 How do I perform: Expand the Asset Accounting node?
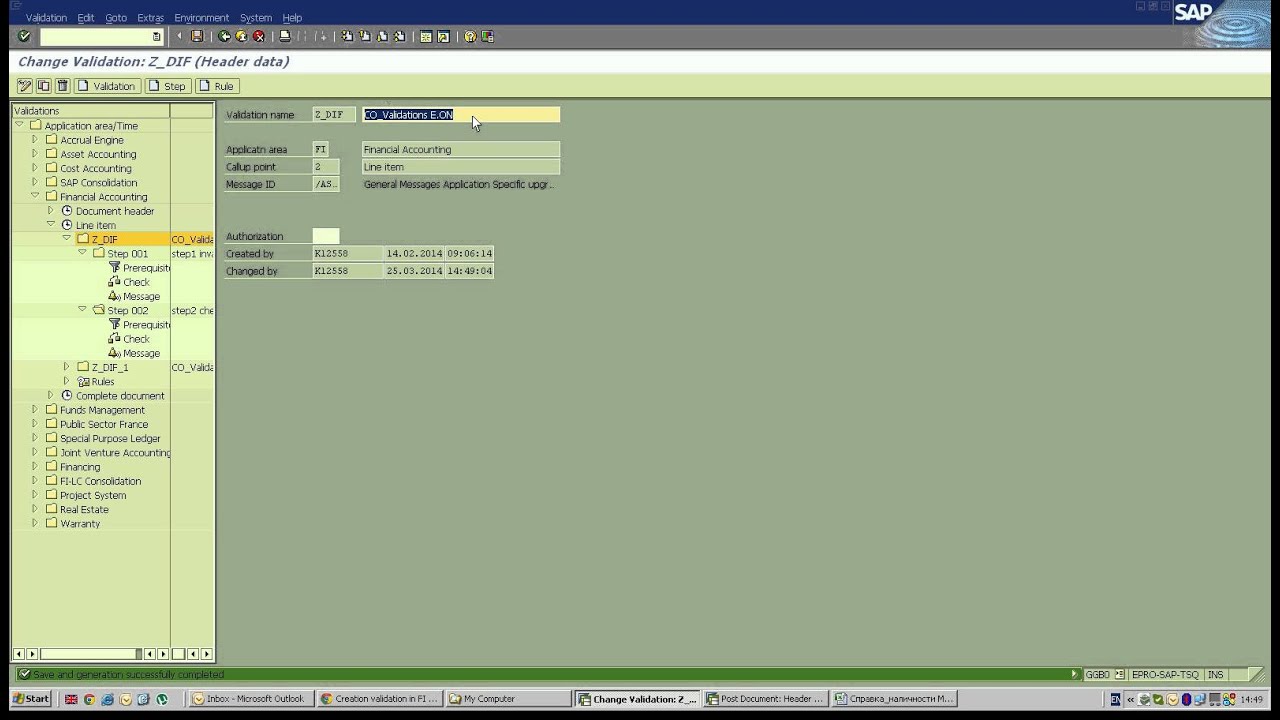pyautogui.click(x=35, y=153)
